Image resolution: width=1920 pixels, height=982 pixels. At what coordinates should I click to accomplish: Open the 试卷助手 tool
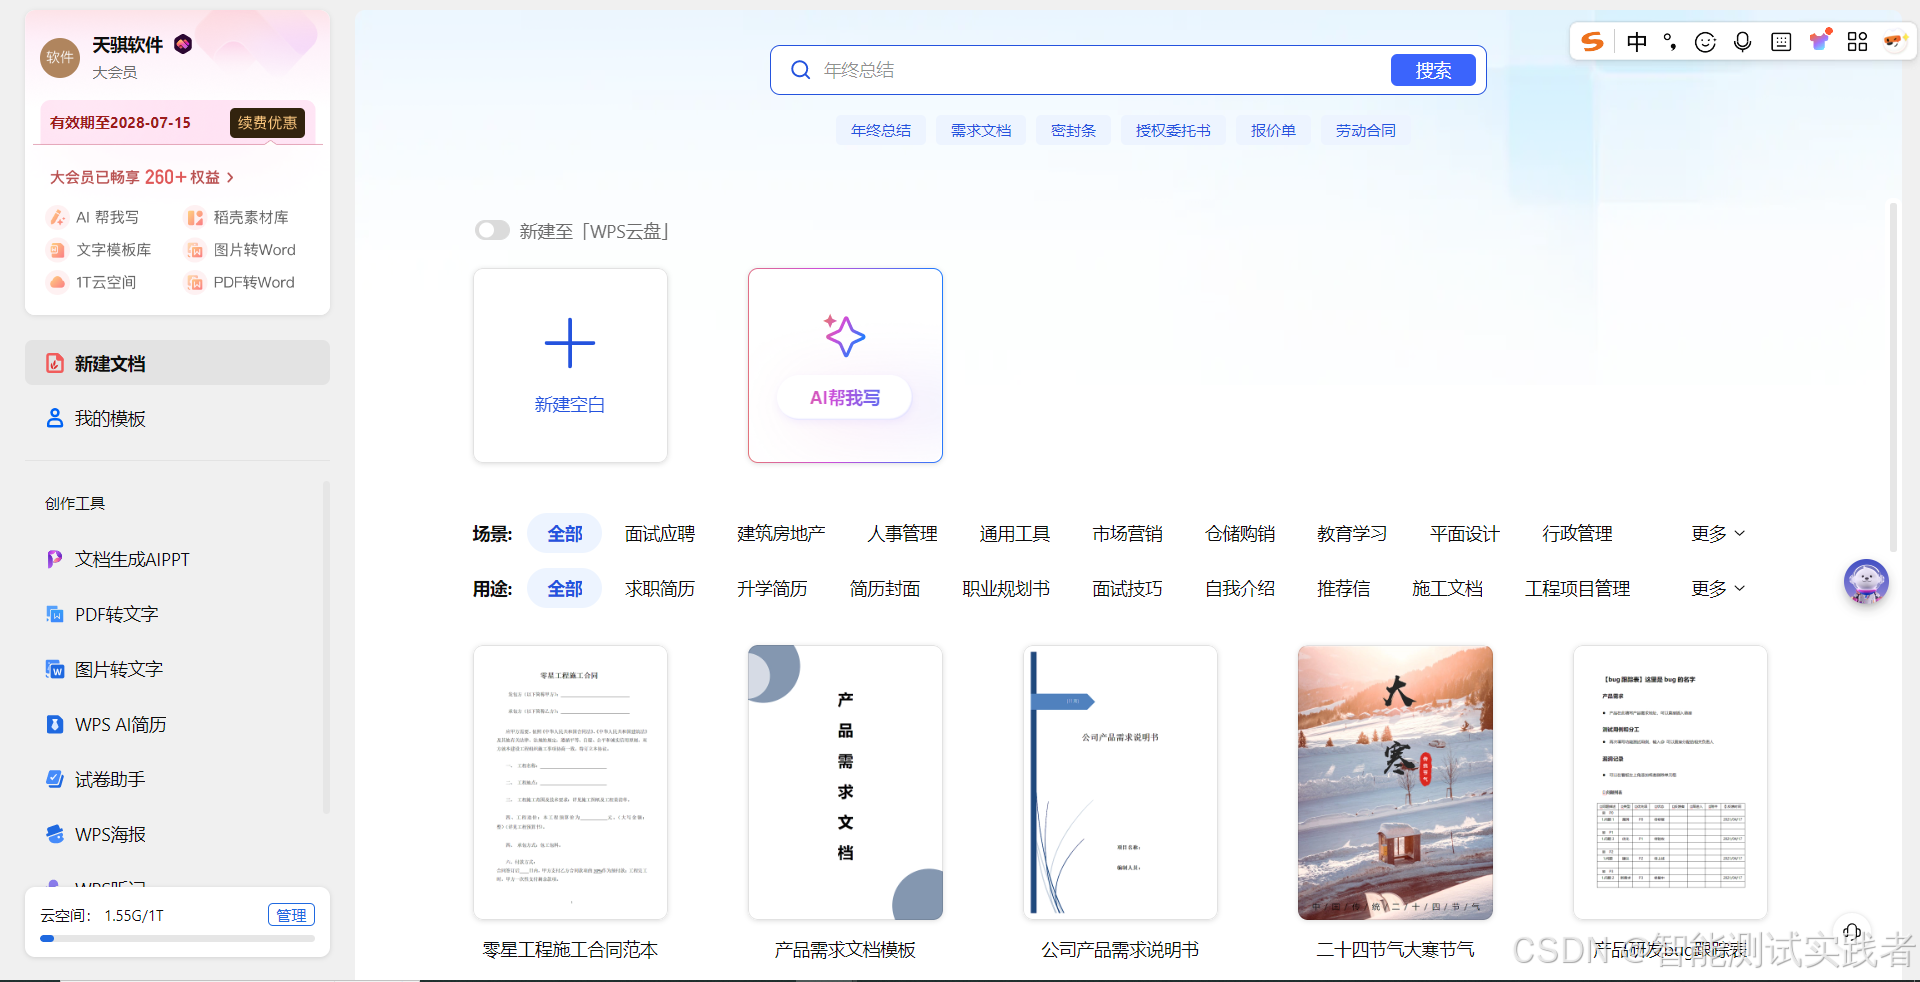108,779
